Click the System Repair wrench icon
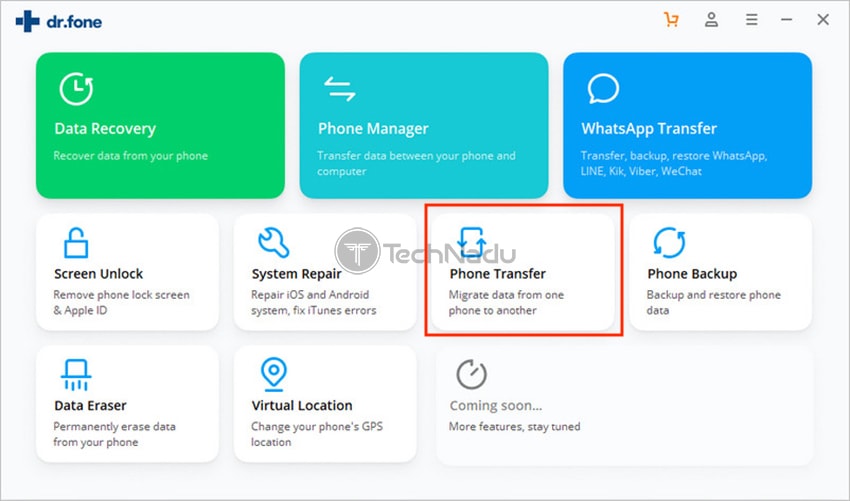The height and width of the screenshot is (501, 850). 273,242
